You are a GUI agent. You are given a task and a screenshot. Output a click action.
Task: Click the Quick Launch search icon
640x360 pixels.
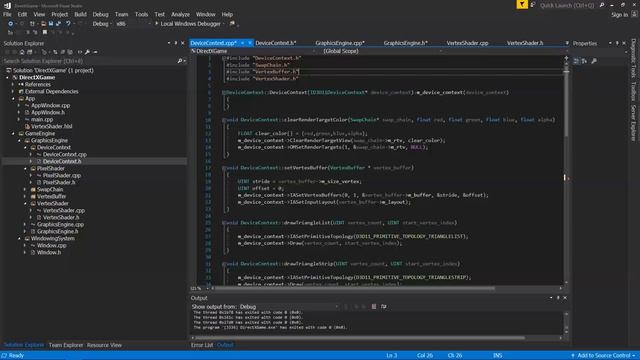pos(602,5)
